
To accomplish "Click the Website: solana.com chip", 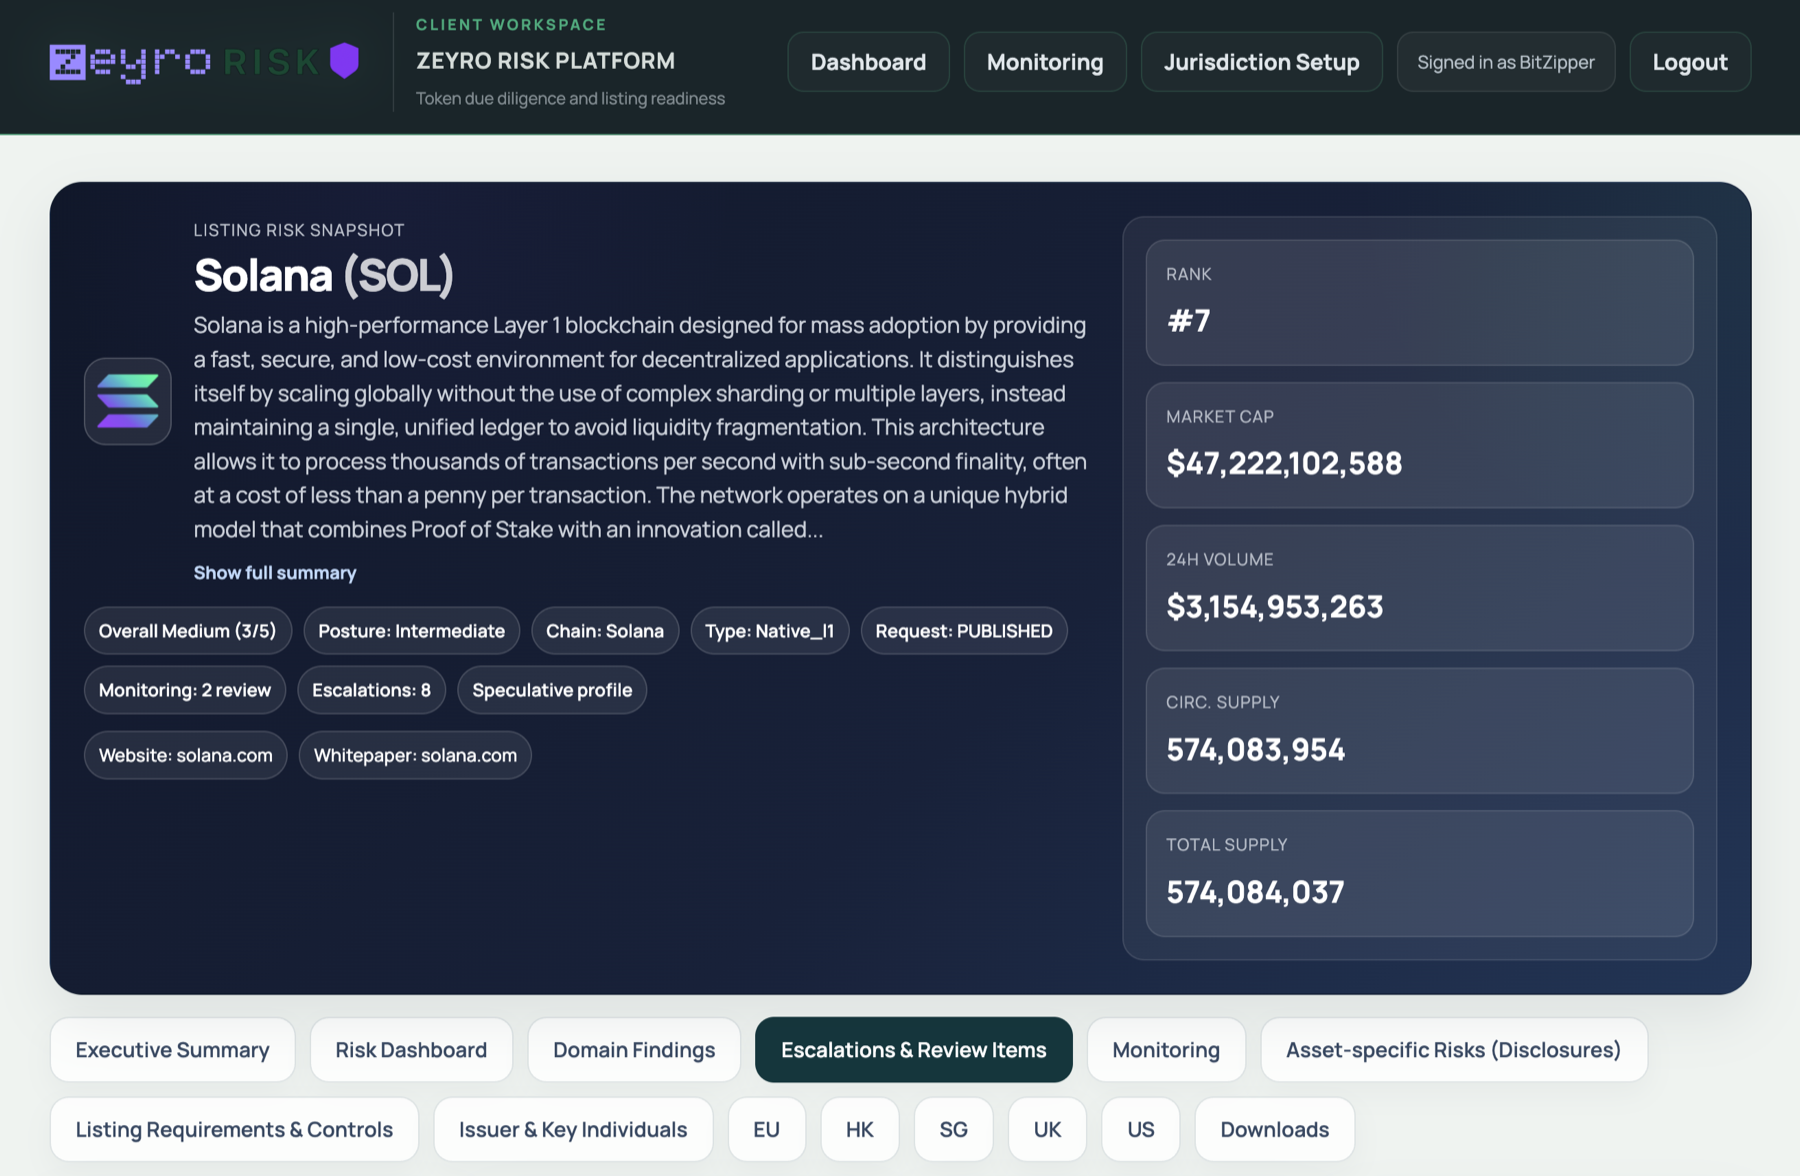I will tap(184, 755).
